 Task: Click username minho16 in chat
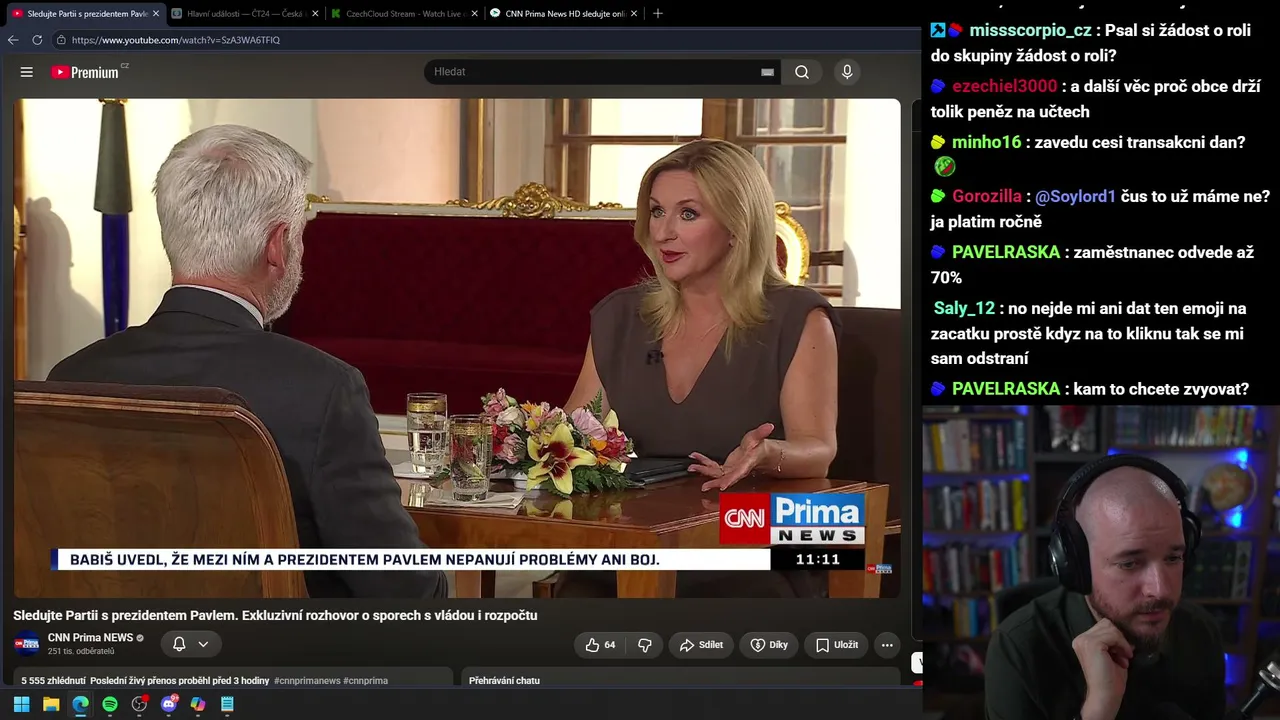pyautogui.click(x=986, y=142)
